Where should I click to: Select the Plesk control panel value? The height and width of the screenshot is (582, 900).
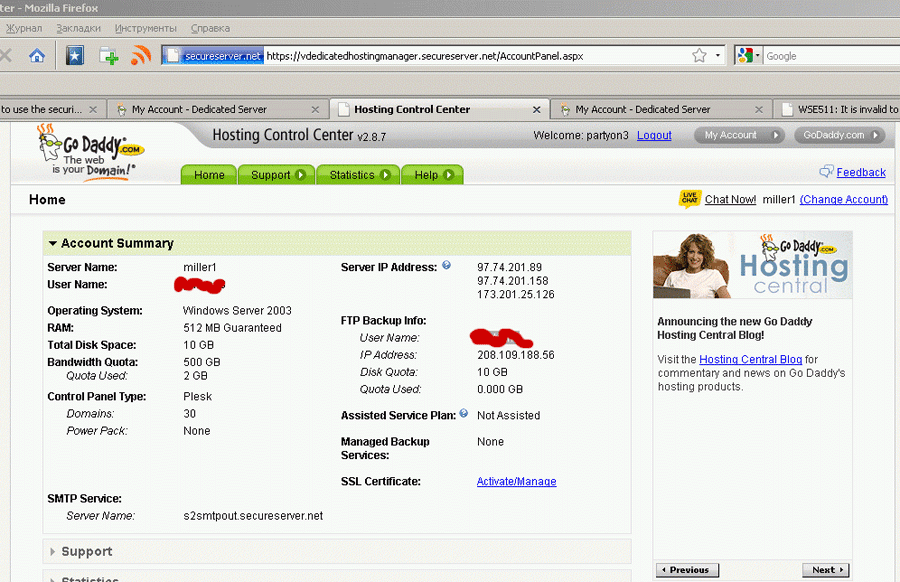(x=197, y=397)
